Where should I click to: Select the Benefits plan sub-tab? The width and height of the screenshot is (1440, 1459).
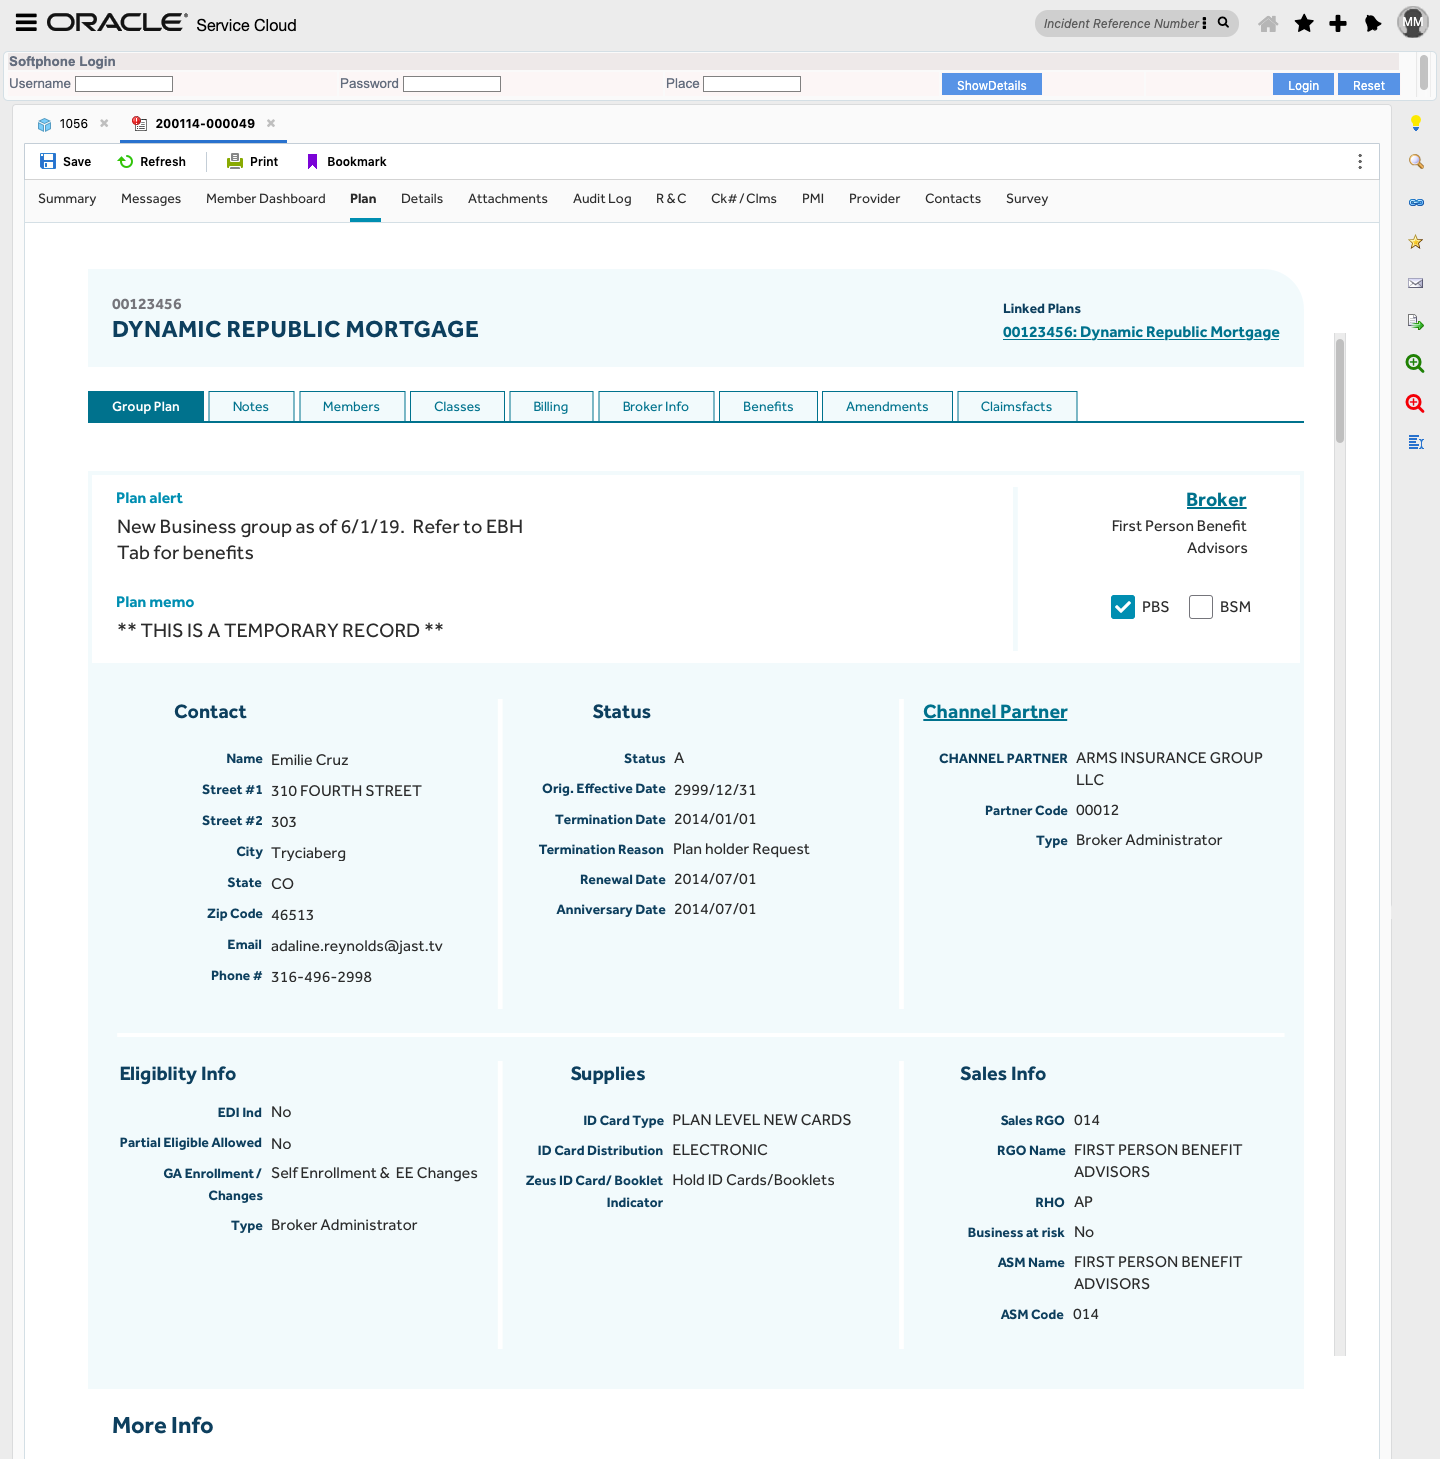click(768, 406)
